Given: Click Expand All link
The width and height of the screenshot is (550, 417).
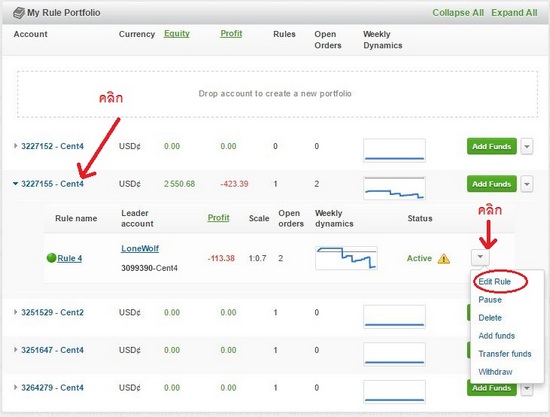Looking at the screenshot, I should click(x=514, y=13).
